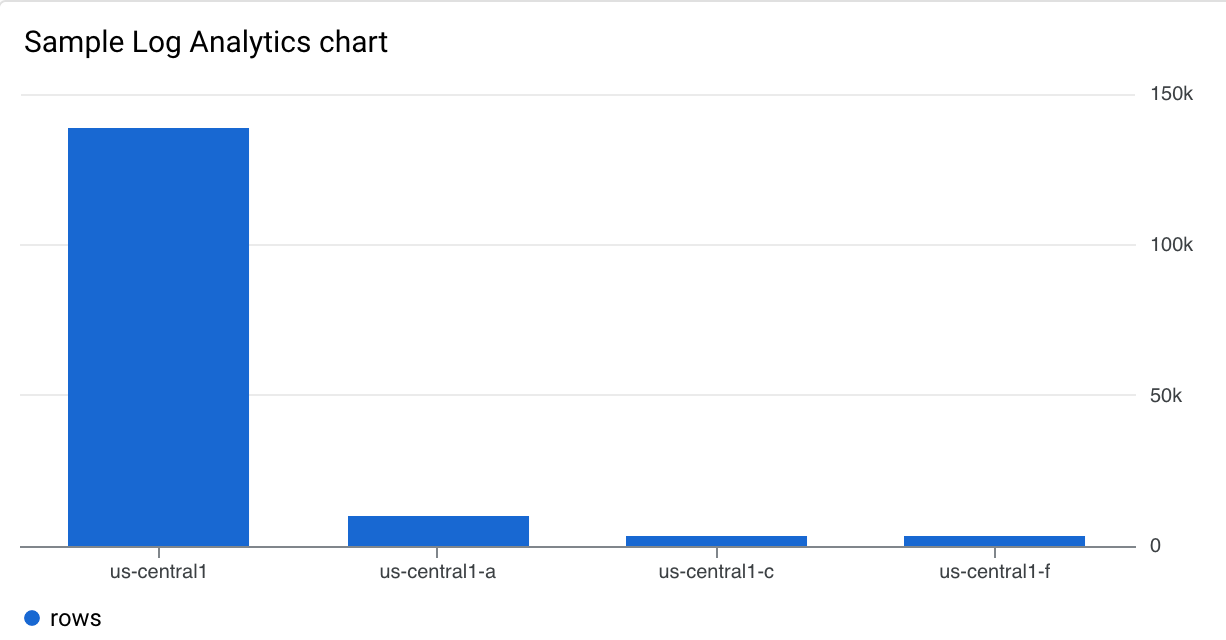Click the "Sample Log Analytics chart" title
Screen dimensions: 1226x640
coord(206,42)
